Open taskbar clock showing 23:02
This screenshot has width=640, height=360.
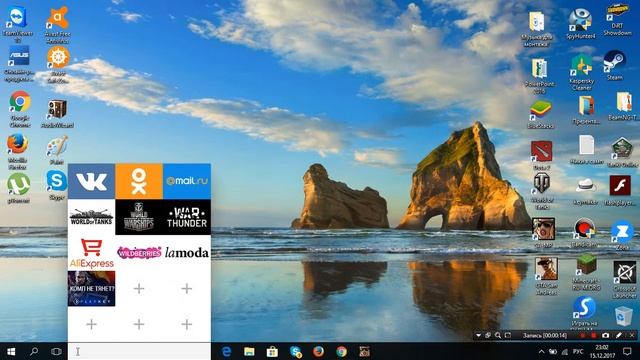click(x=602, y=351)
